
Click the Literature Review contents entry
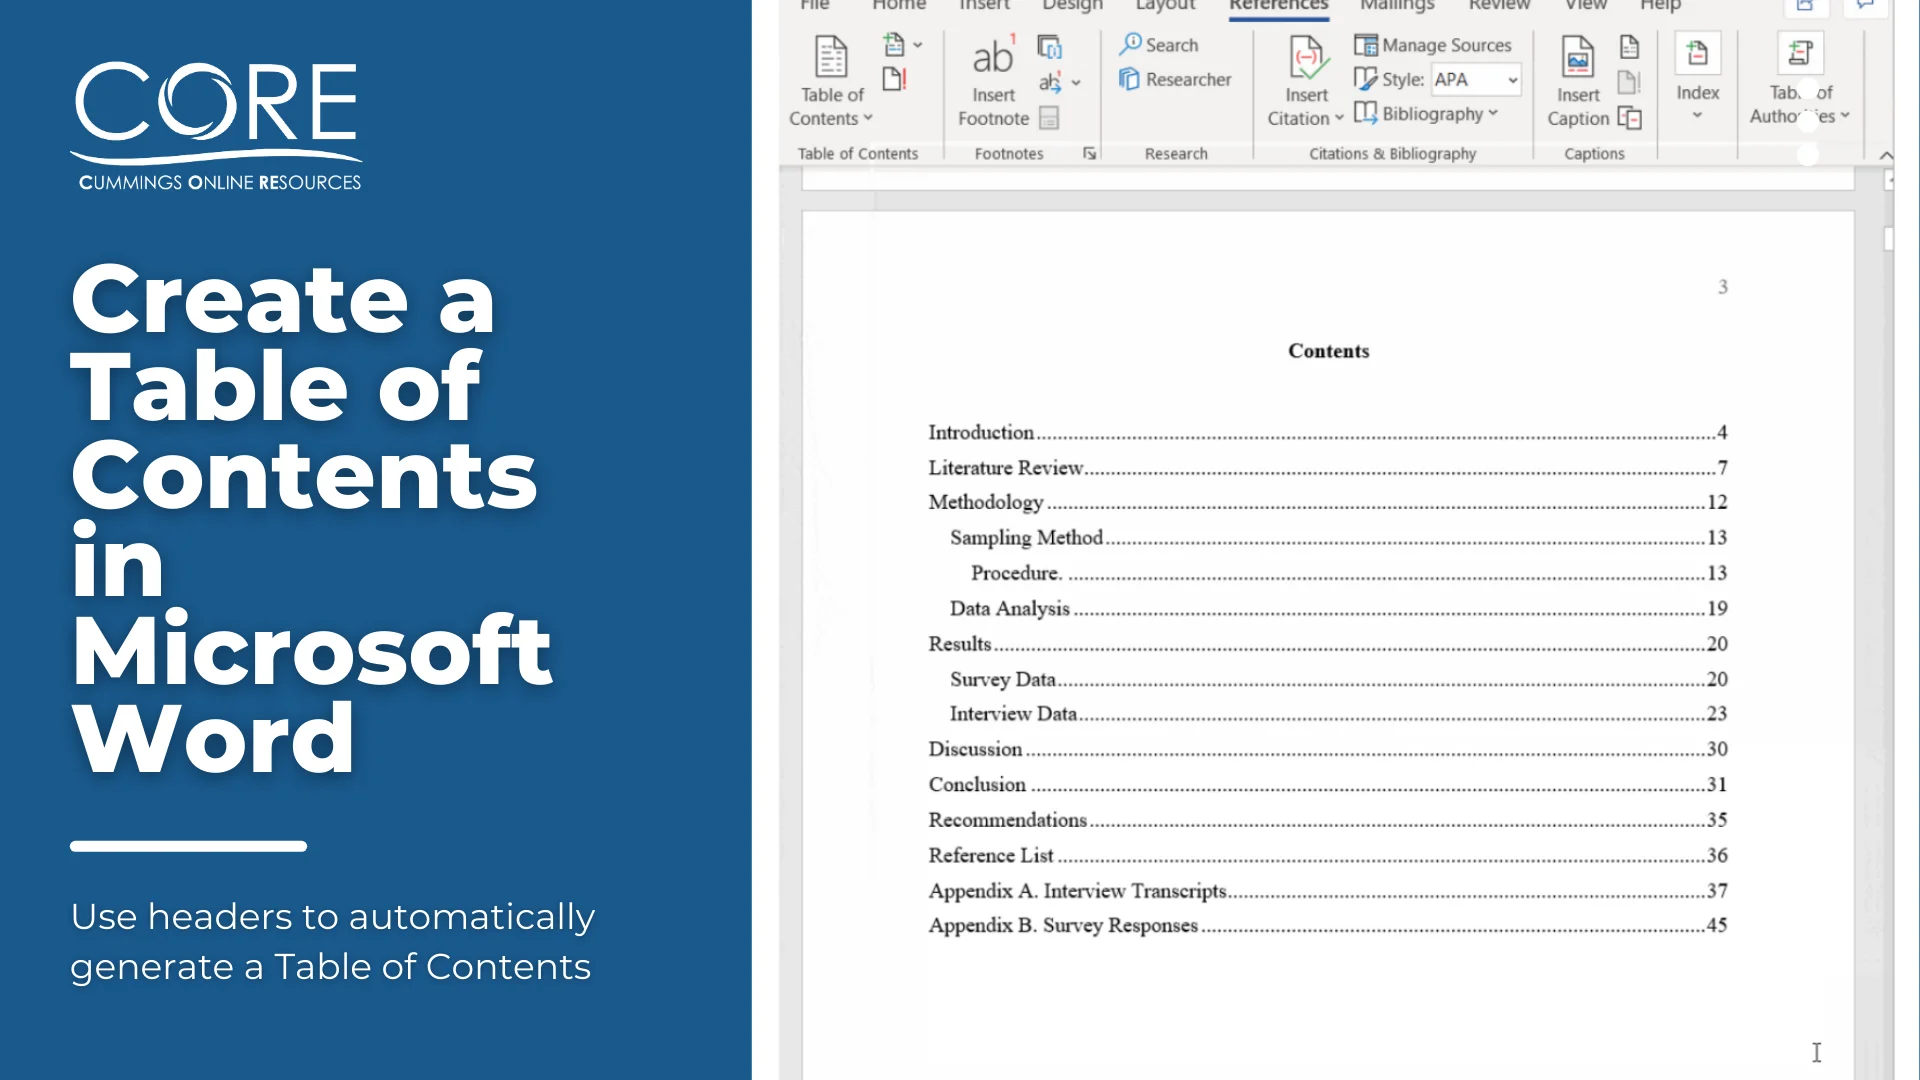tap(1005, 467)
